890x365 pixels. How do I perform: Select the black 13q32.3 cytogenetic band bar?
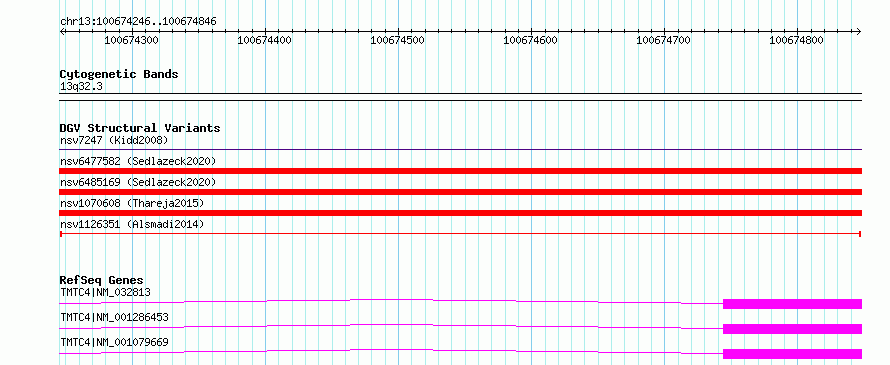(x=460, y=97)
